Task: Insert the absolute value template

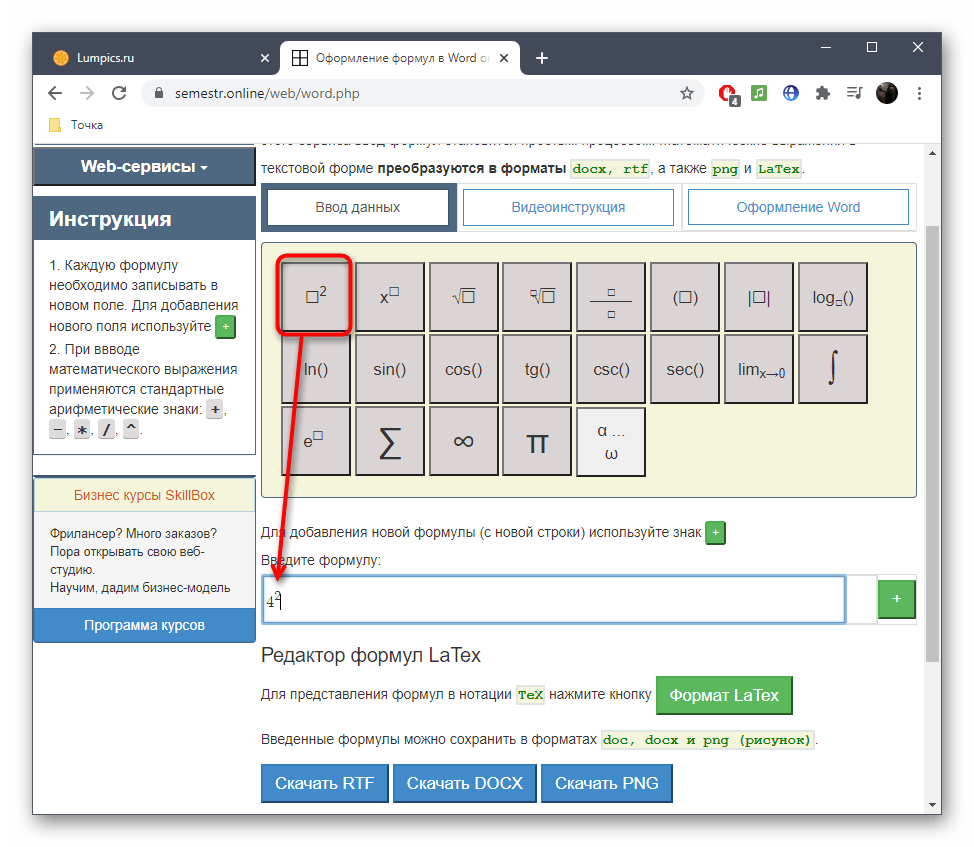Action: [758, 296]
